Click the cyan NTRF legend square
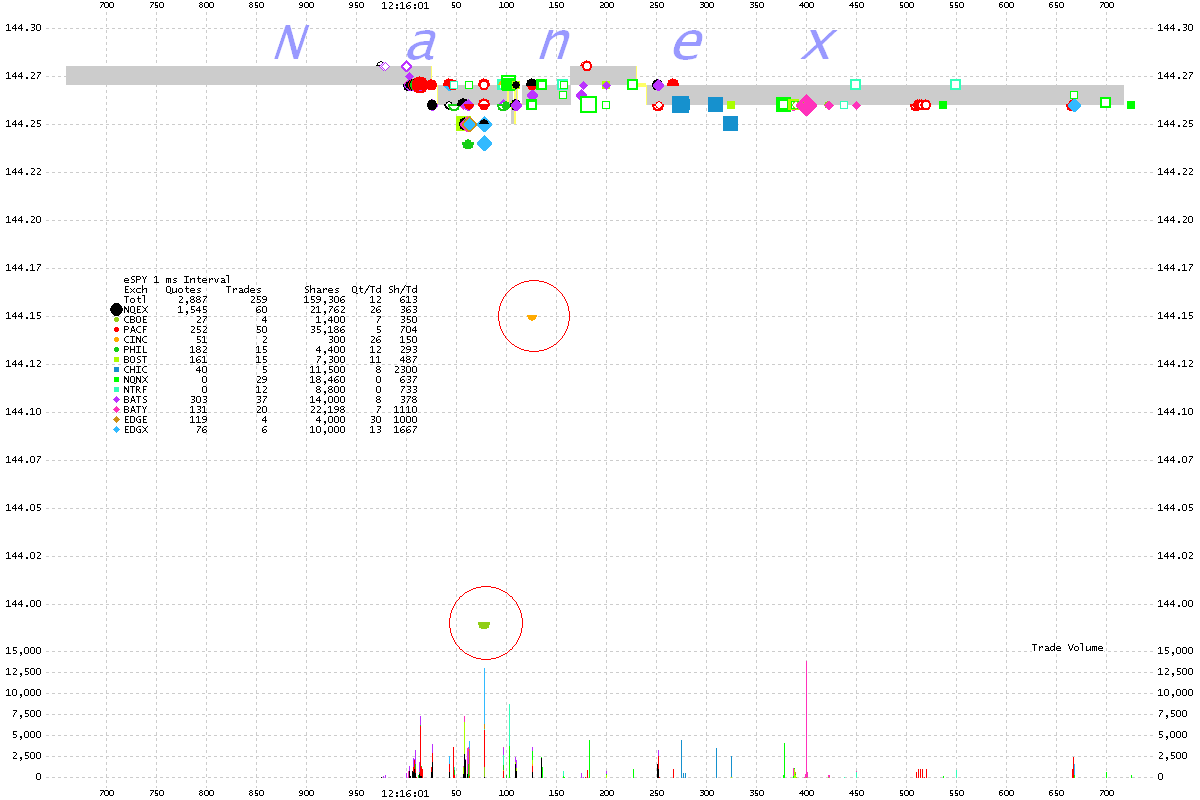This screenshot has width=1200, height=800. 117,389
